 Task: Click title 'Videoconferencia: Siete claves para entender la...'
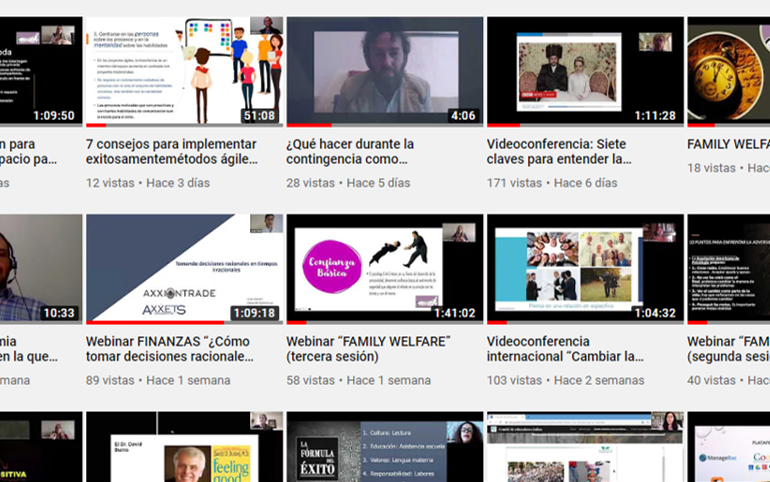[x=559, y=152]
